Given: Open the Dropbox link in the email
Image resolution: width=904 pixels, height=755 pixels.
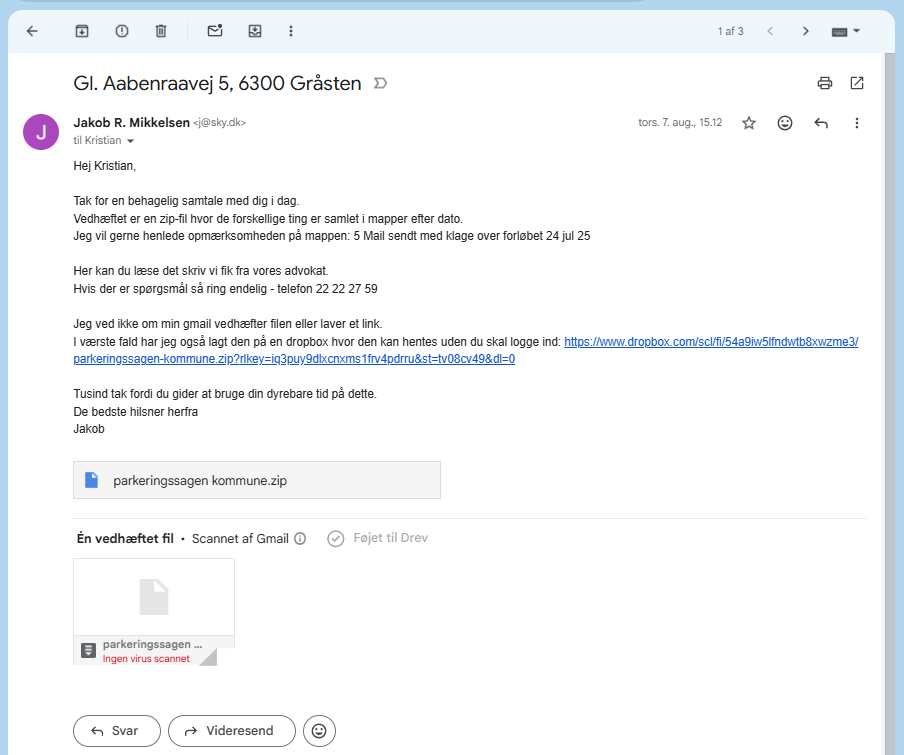Looking at the screenshot, I should point(710,342).
